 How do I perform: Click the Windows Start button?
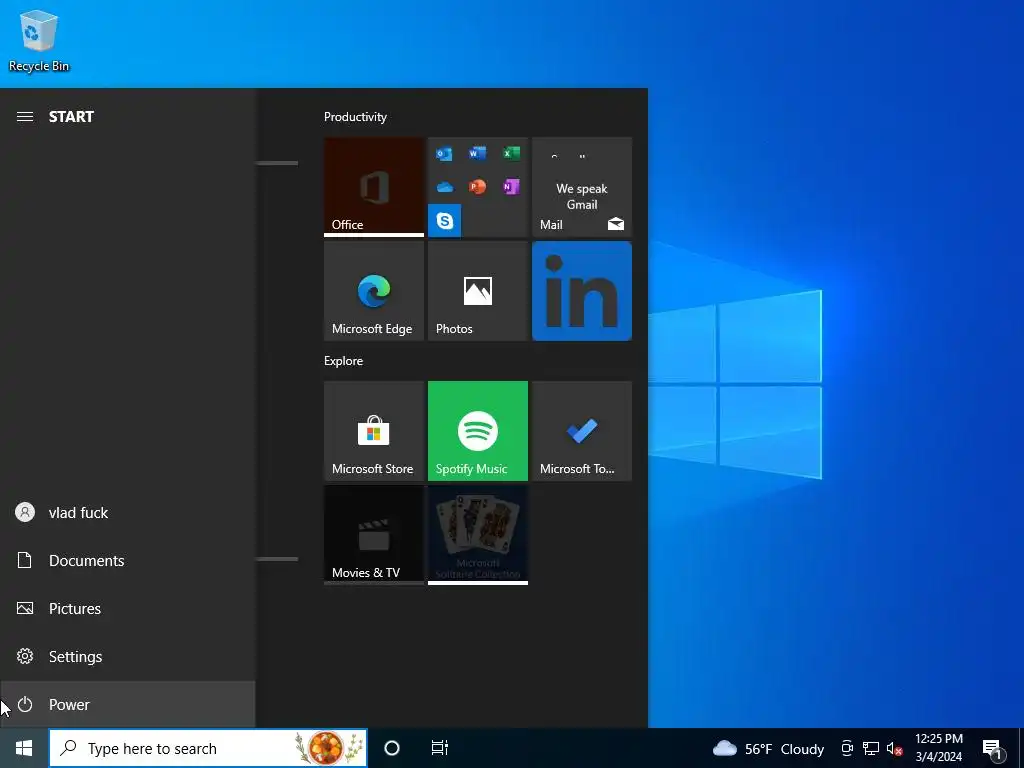click(24, 748)
